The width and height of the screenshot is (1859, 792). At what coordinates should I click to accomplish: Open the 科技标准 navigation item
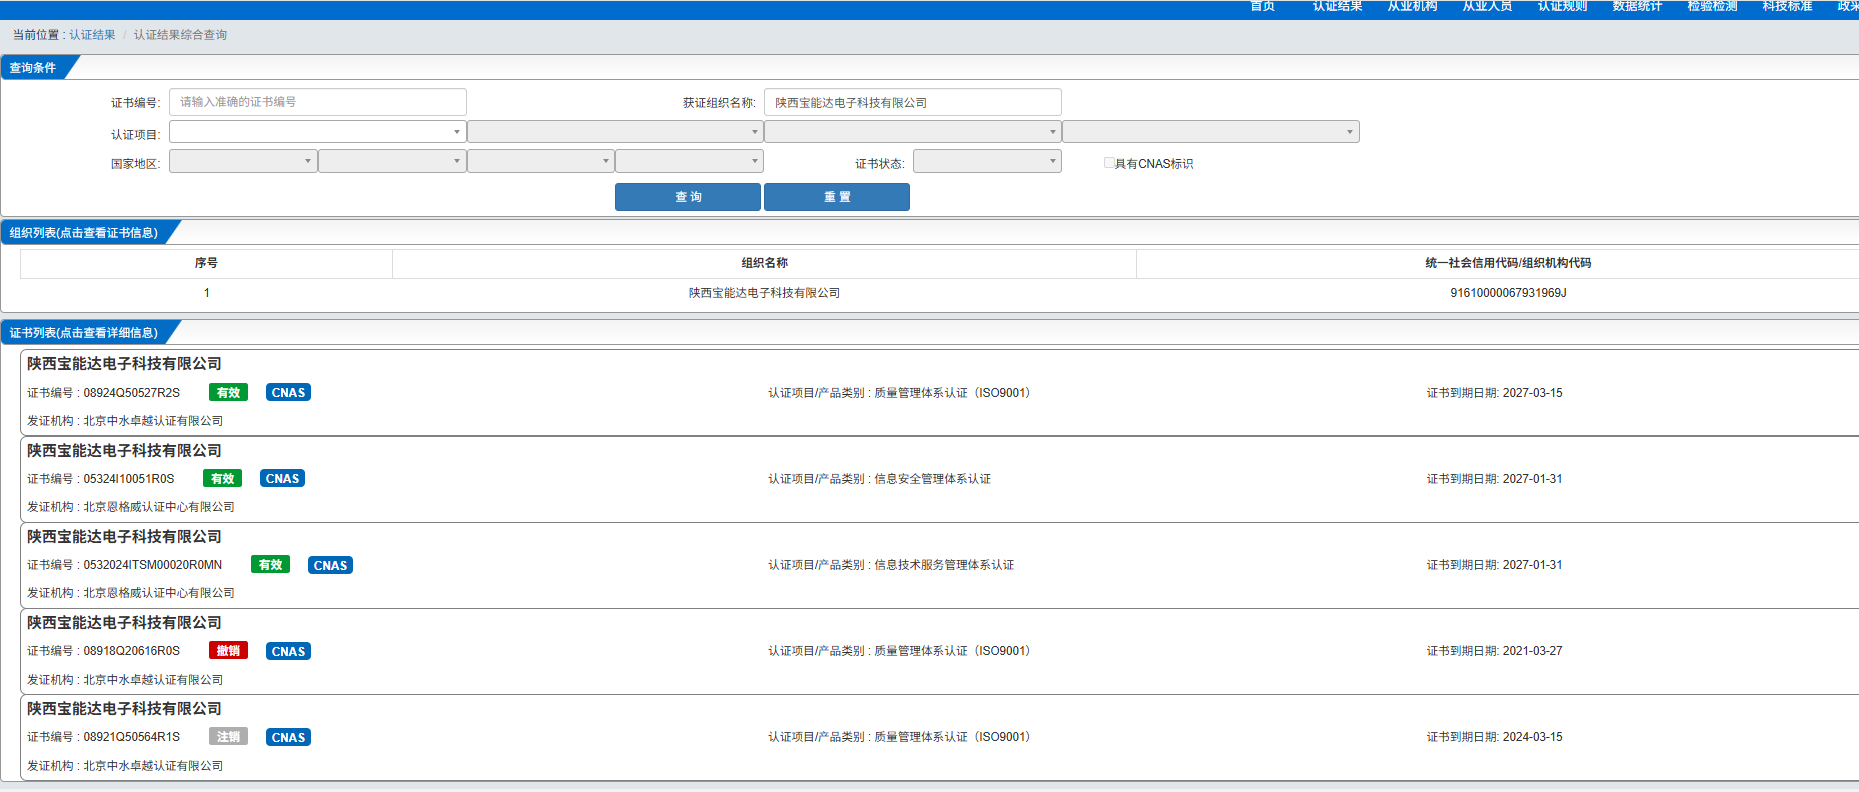pos(1787,6)
